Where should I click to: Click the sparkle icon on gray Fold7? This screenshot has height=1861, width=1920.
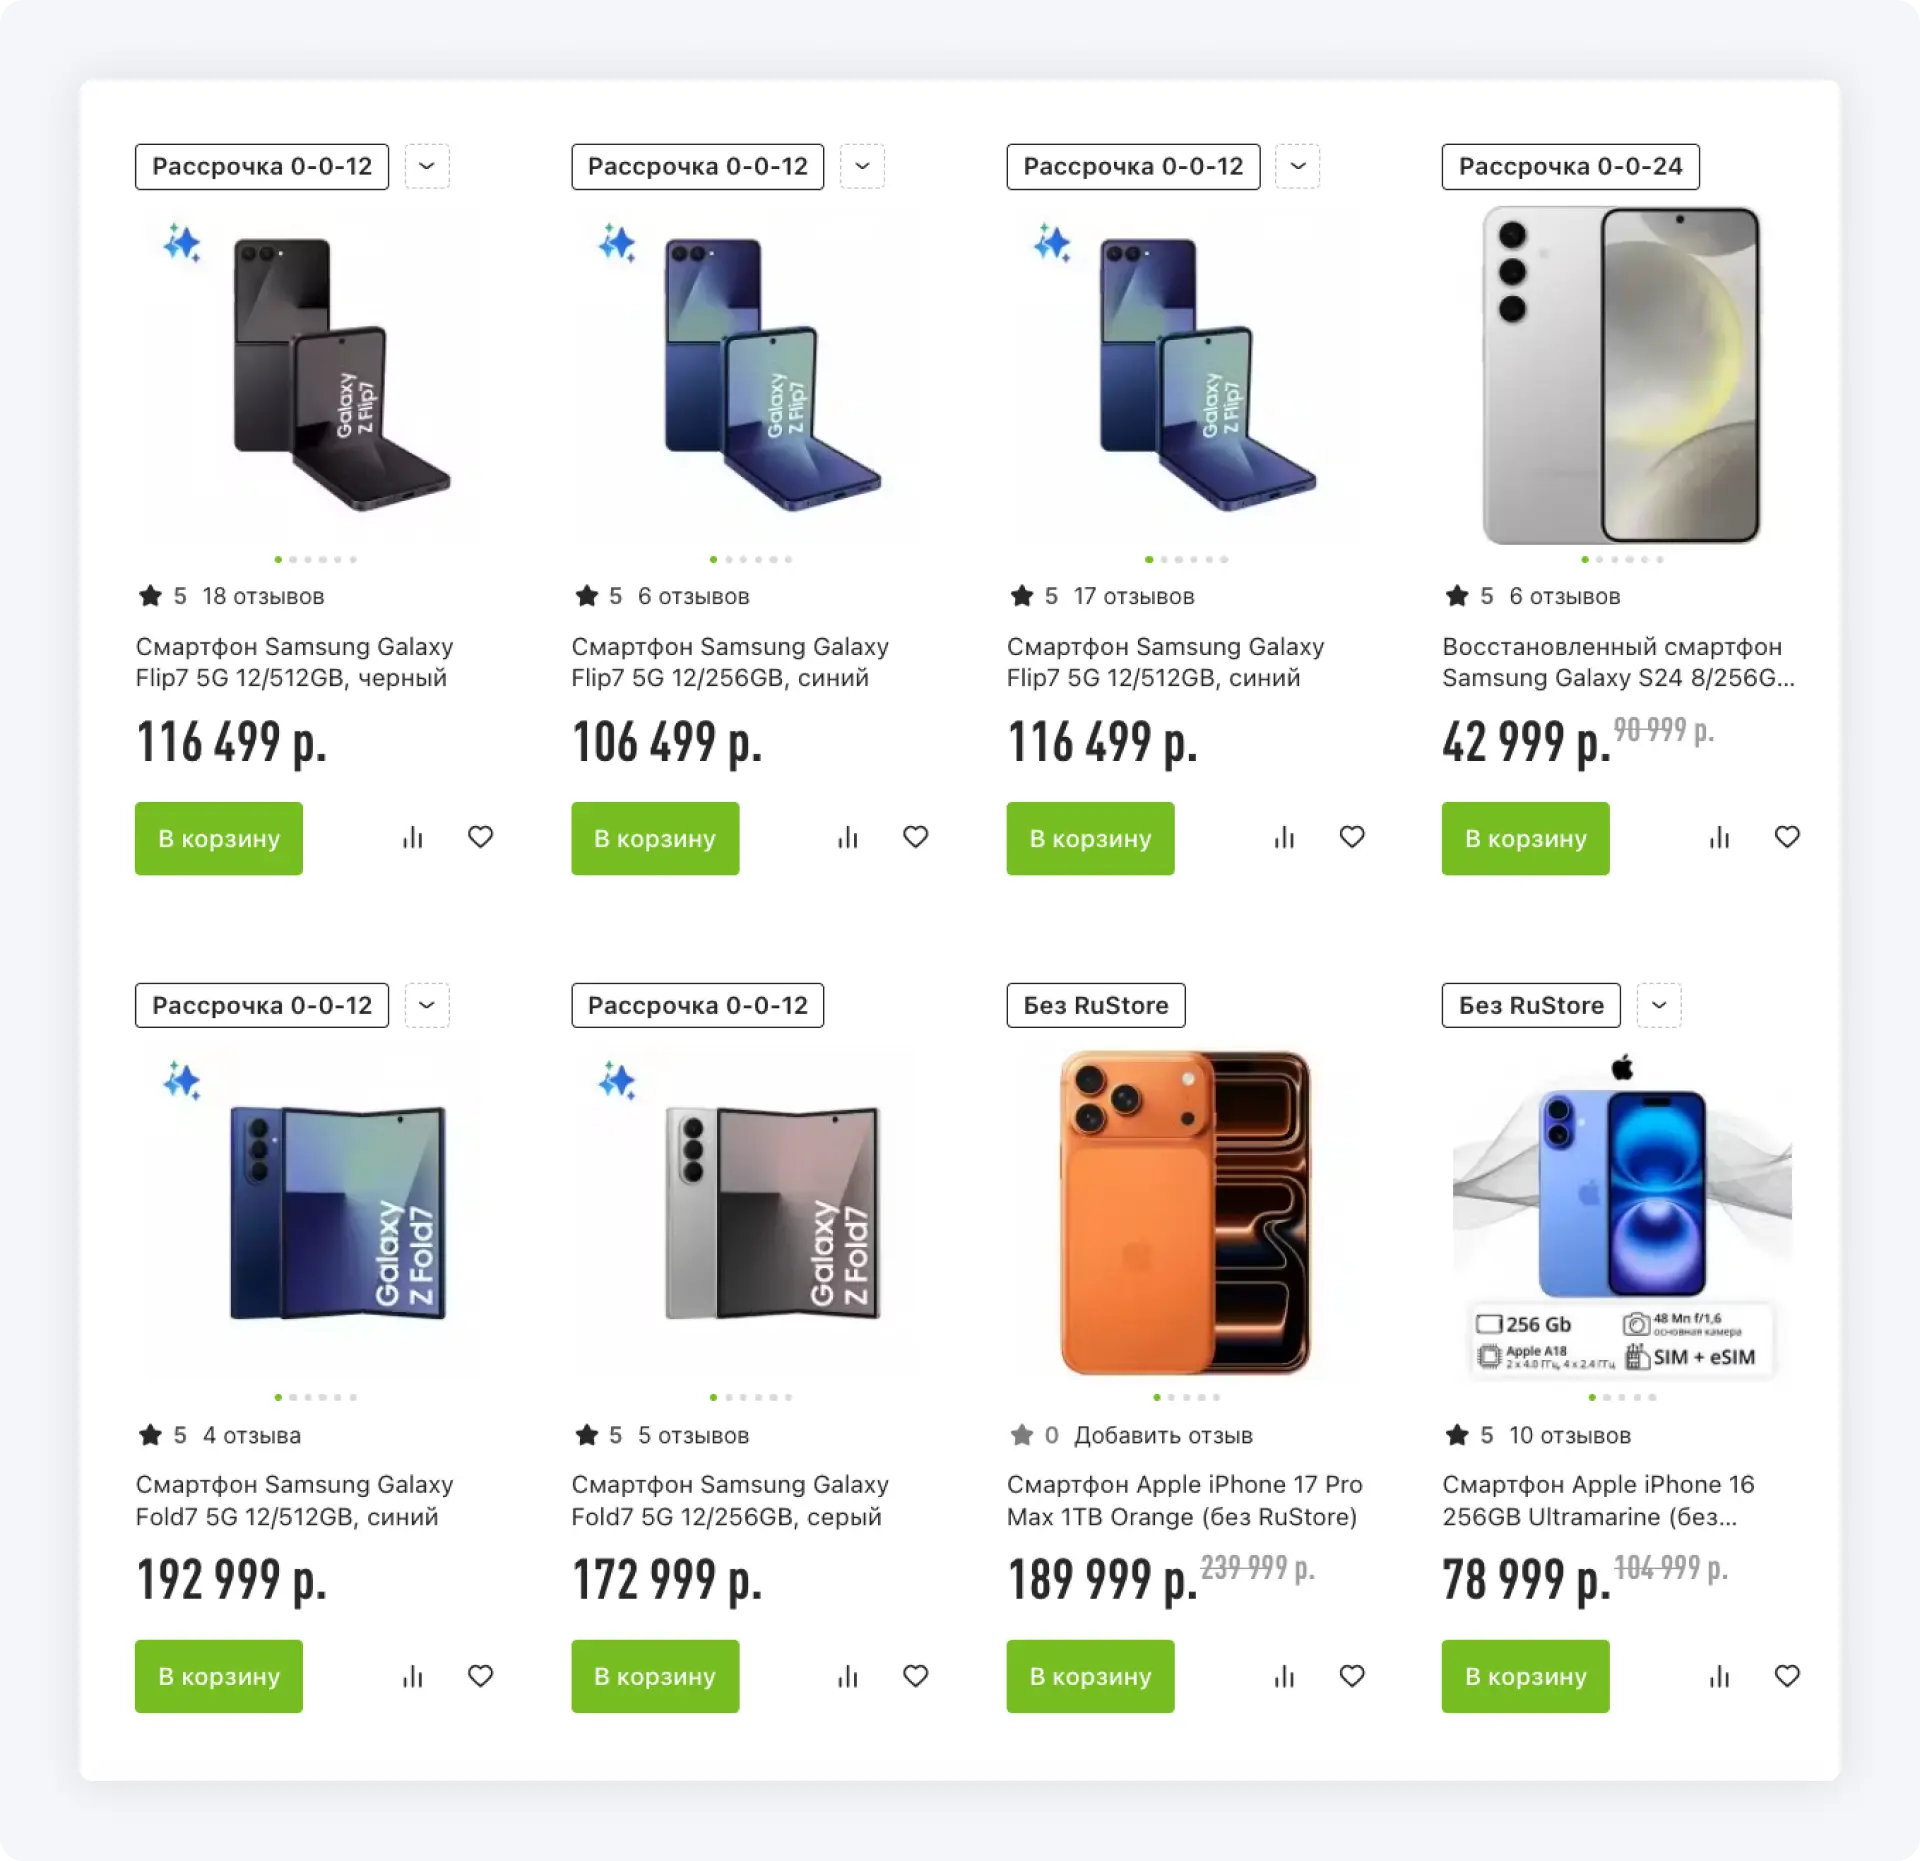617,1081
